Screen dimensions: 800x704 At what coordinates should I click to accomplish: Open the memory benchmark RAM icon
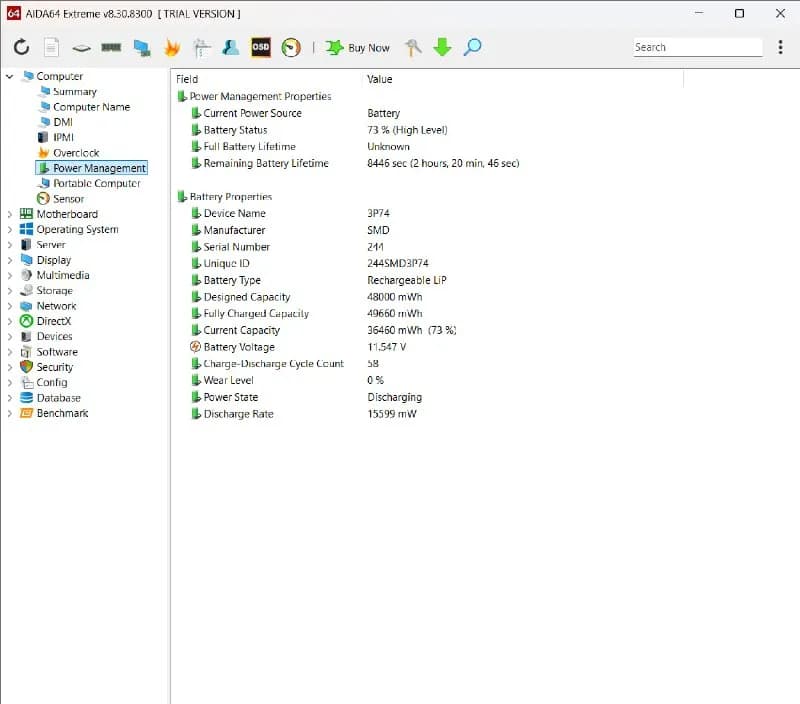click(x=111, y=47)
